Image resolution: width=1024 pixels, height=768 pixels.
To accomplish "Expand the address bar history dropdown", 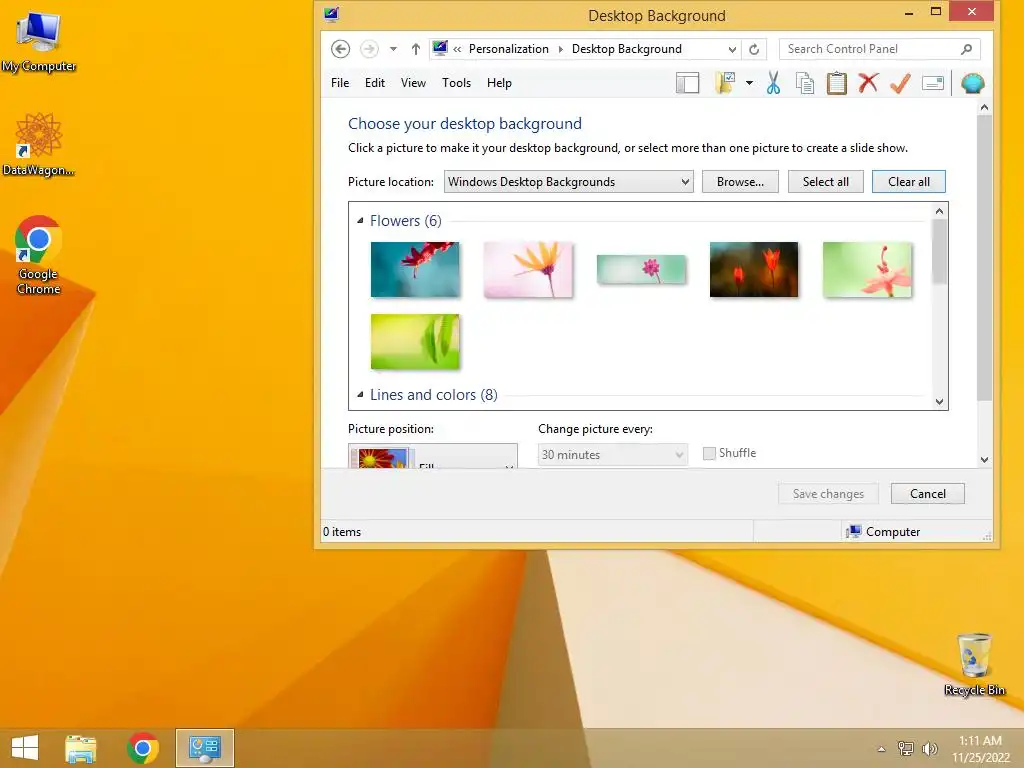I will (x=732, y=49).
